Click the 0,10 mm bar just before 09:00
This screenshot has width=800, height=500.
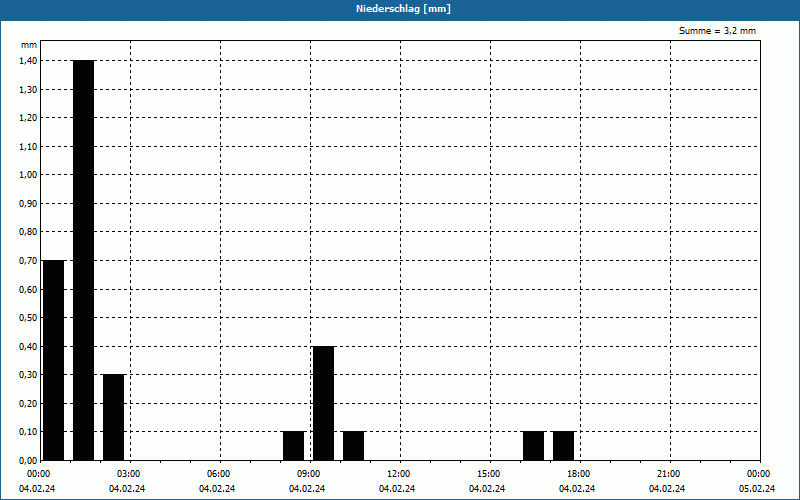(x=293, y=446)
